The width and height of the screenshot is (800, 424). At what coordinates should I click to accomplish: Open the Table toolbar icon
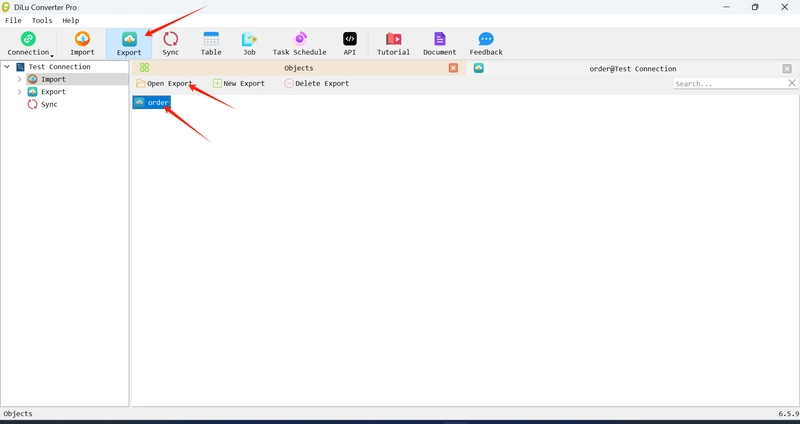[211, 43]
